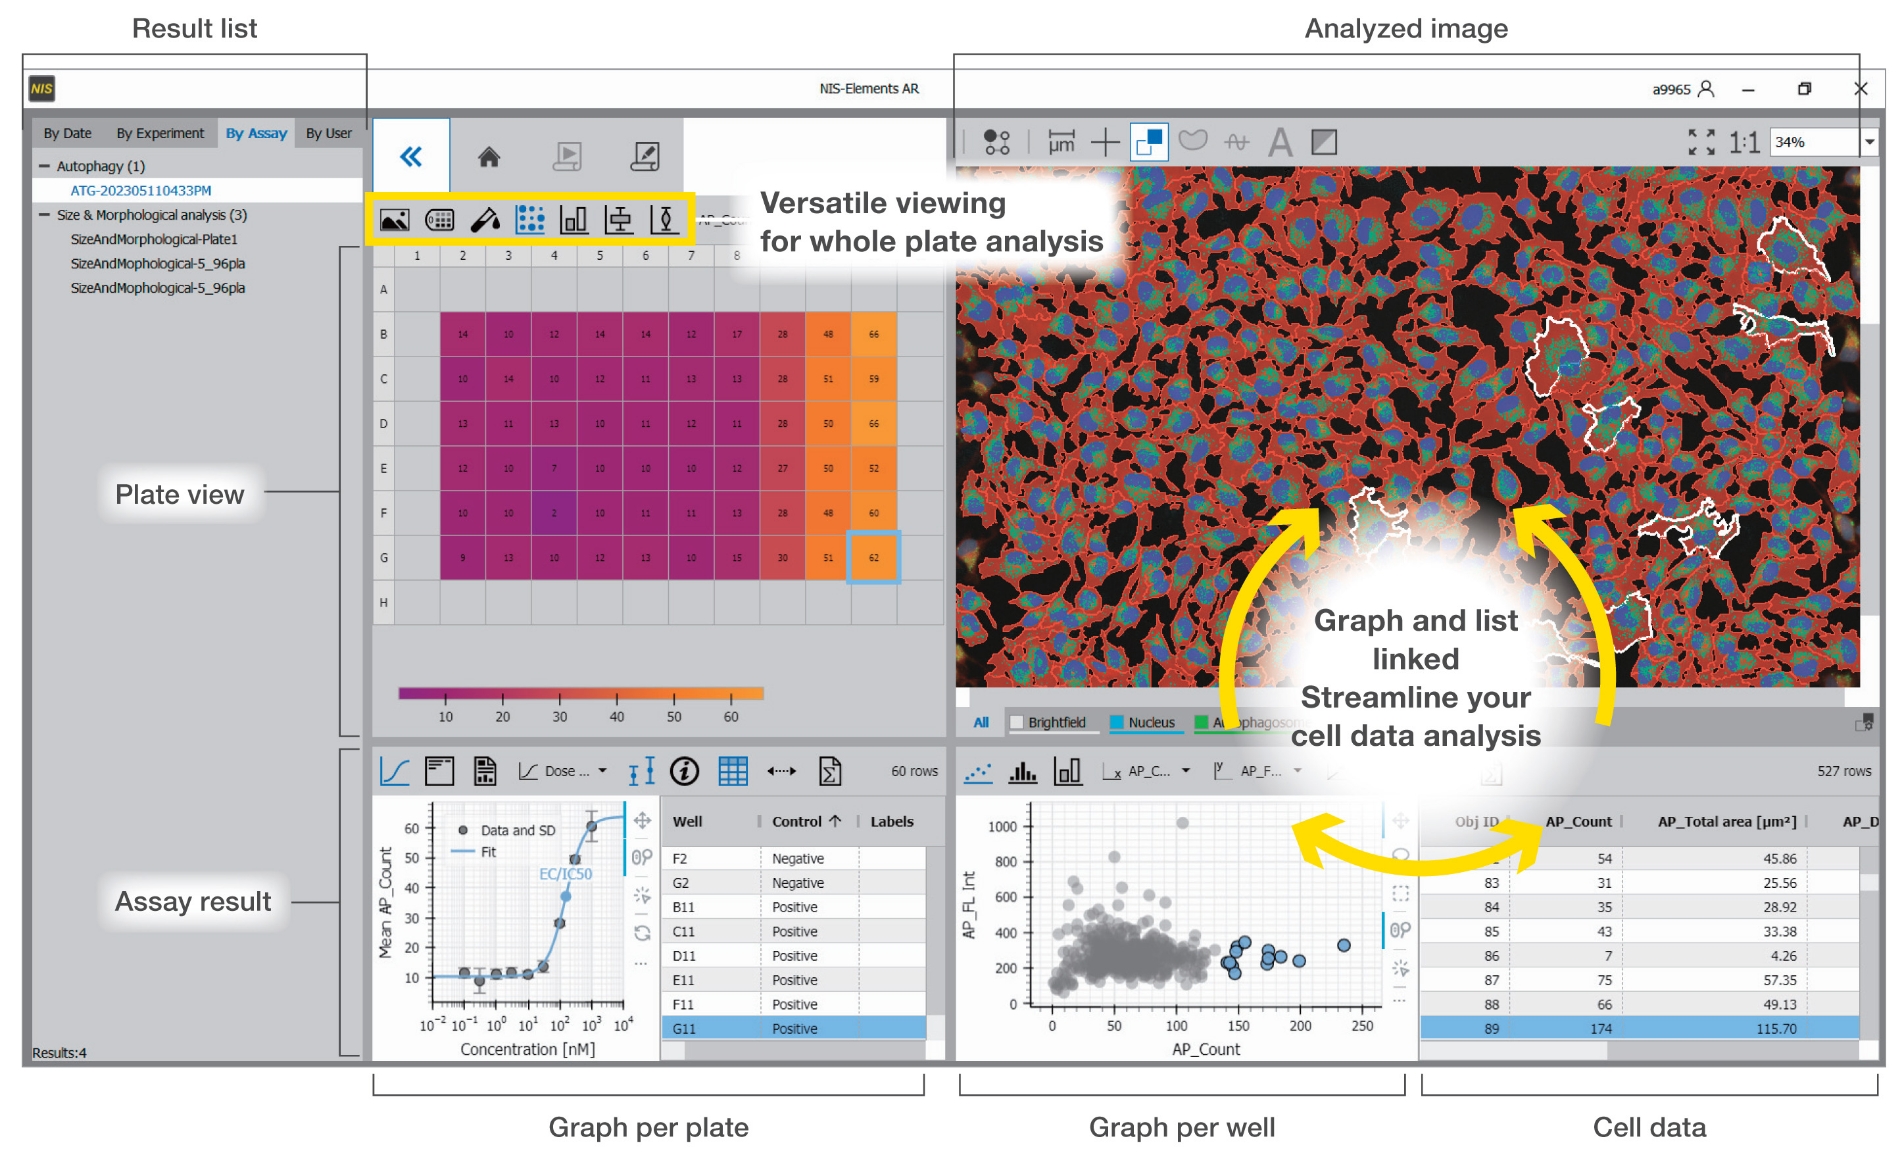Open image layer settings icon
1900x1157 pixels.
click(1865, 722)
